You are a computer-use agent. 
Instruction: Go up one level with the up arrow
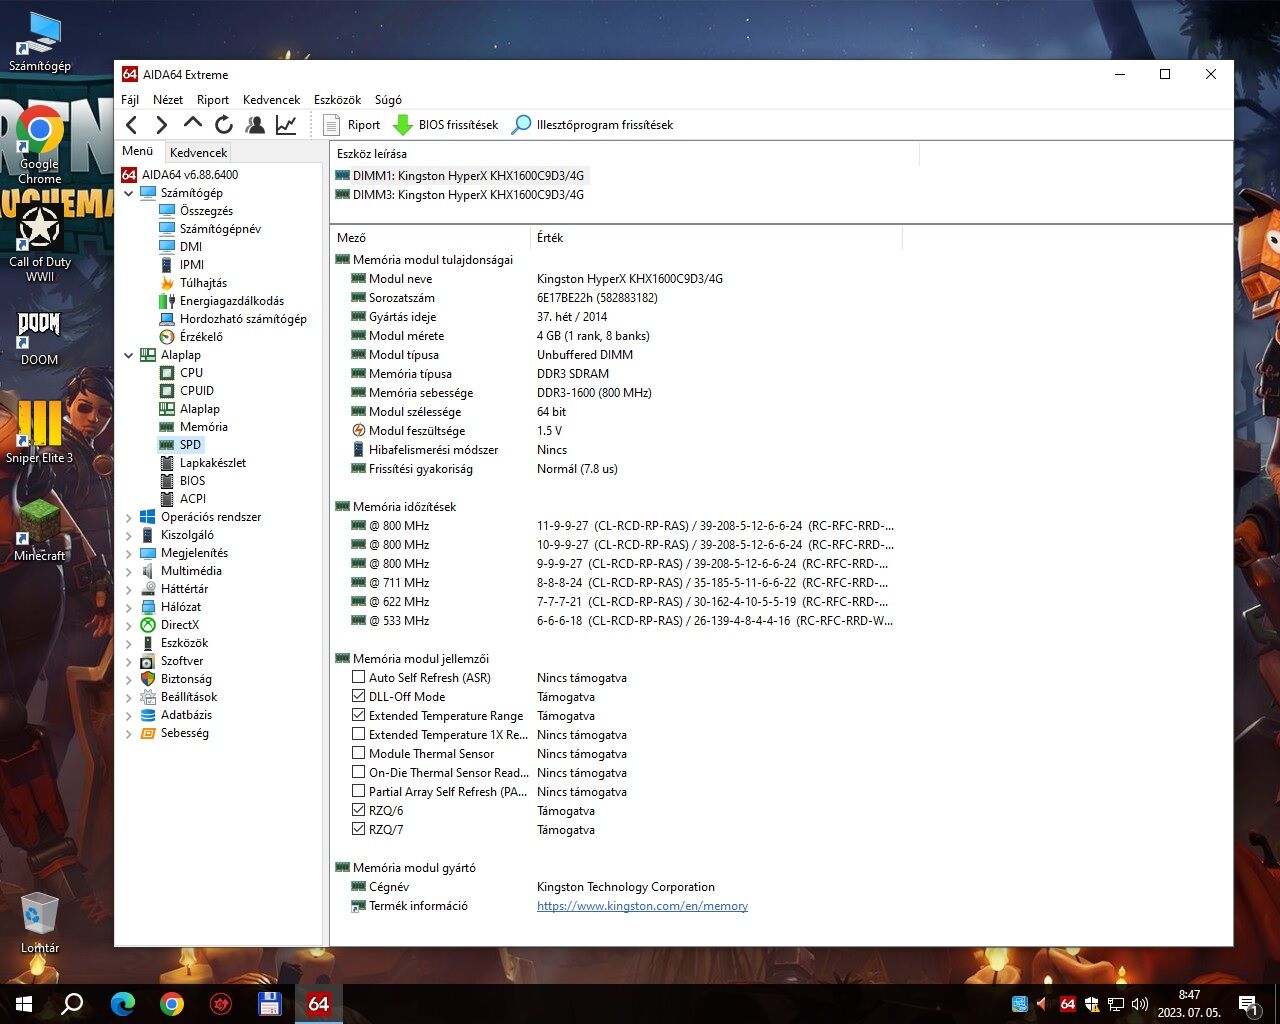coord(193,124)
